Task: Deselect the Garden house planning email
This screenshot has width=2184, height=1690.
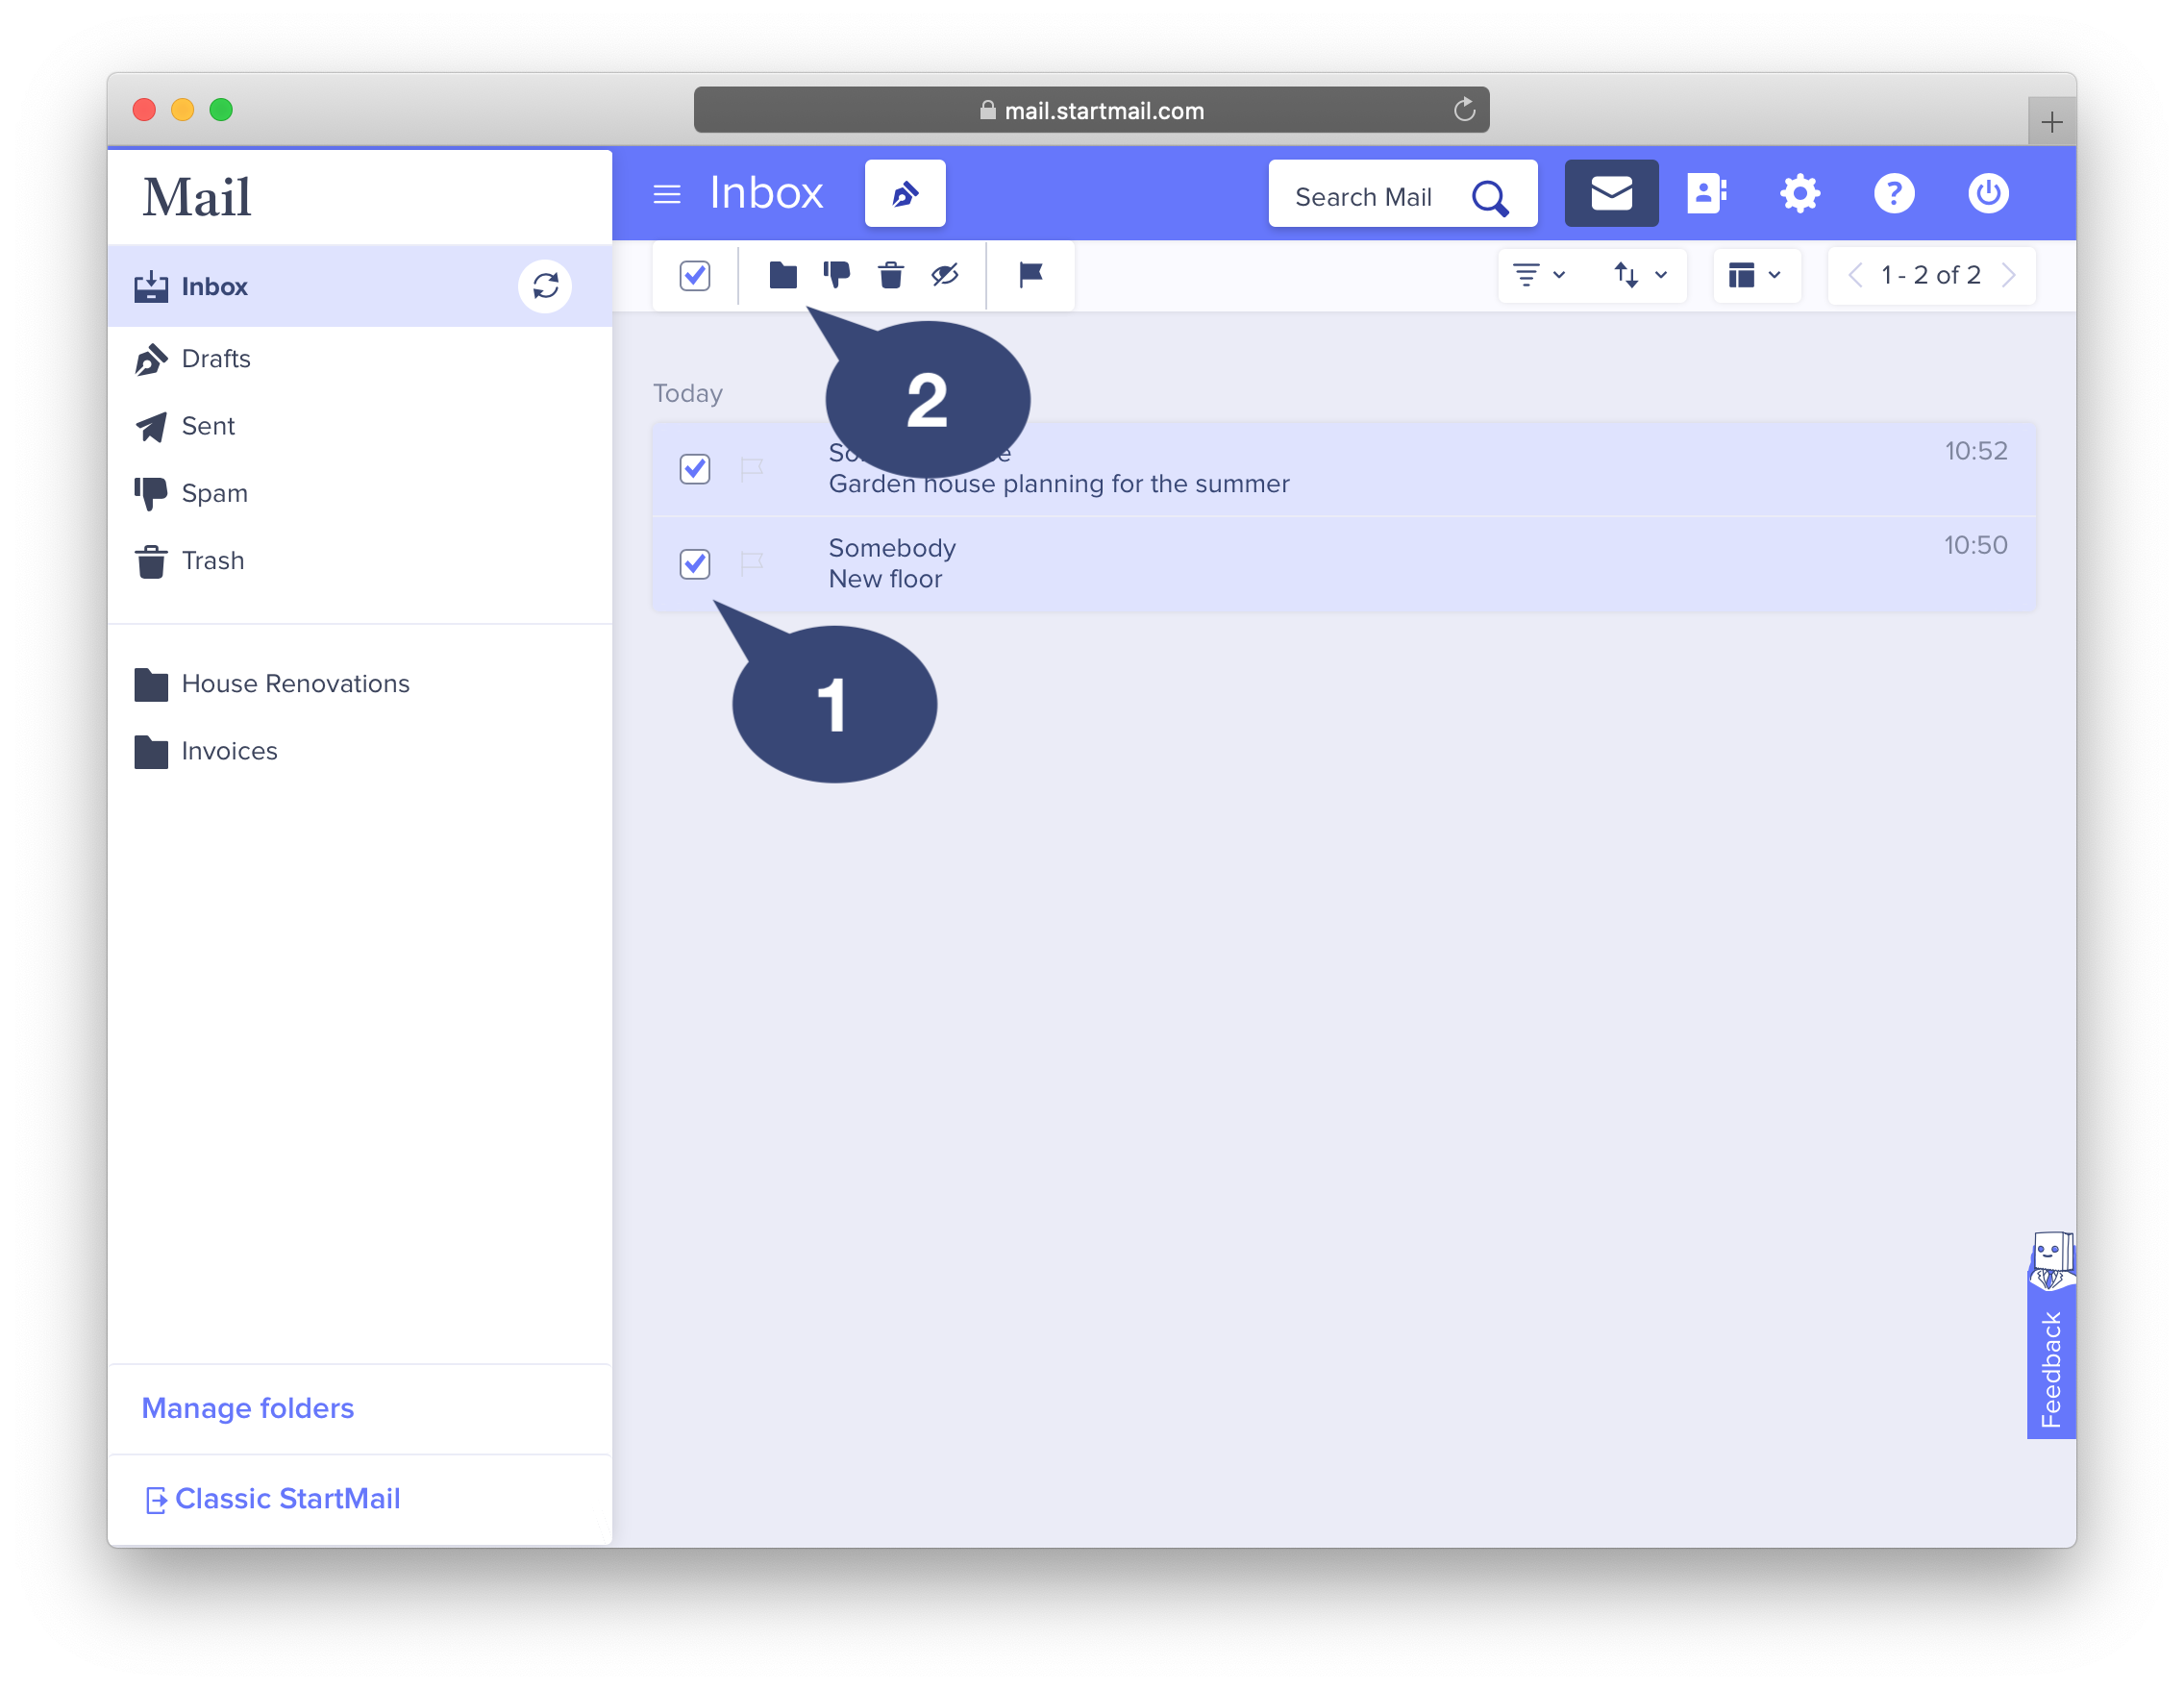Action: [x=695, y=468]
